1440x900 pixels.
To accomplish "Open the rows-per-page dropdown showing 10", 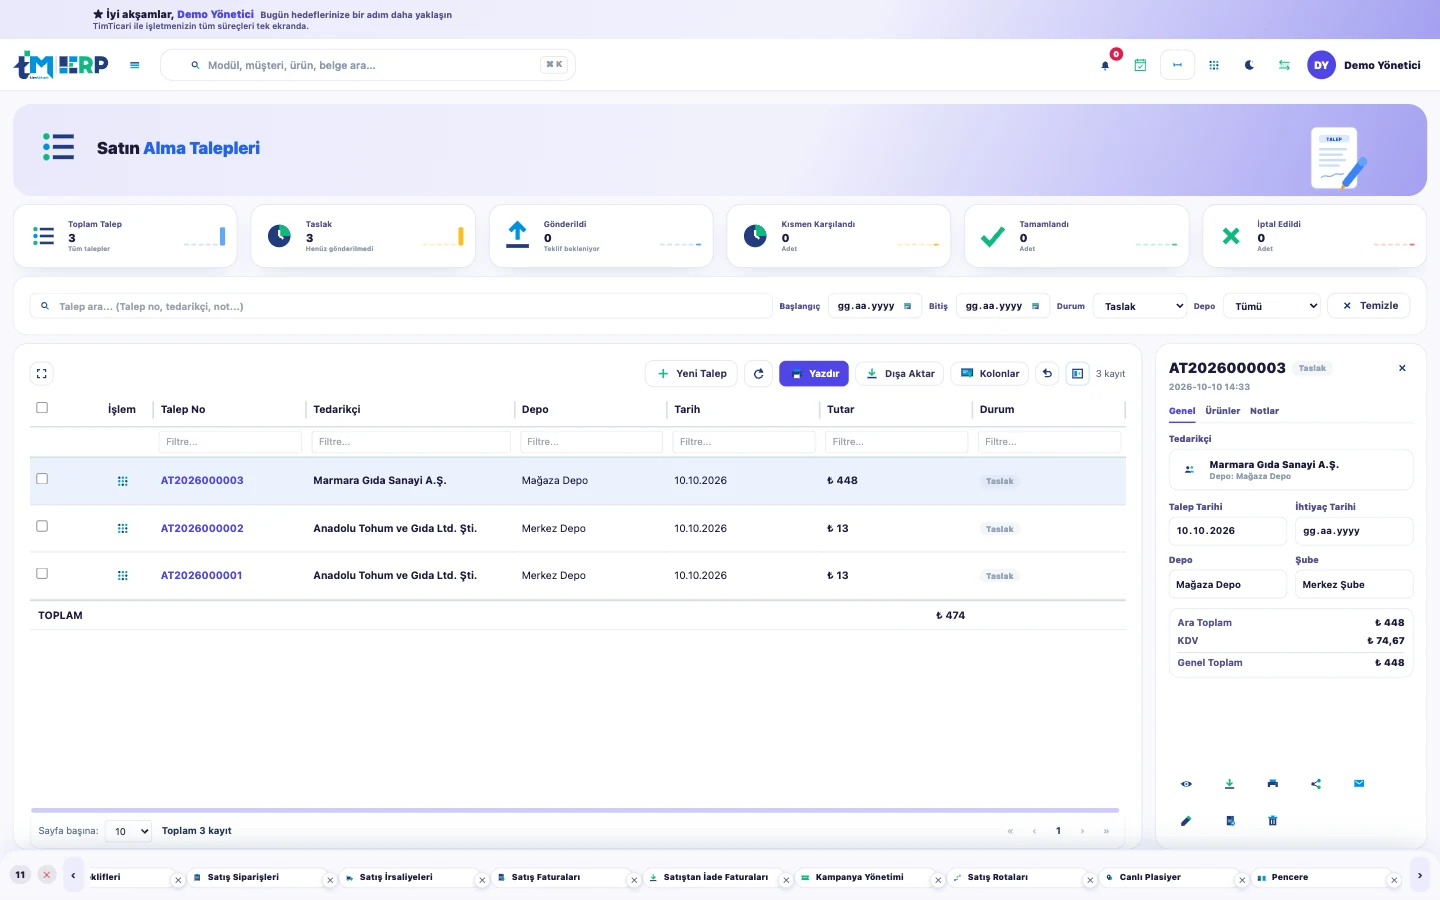I will pos(128,831).
